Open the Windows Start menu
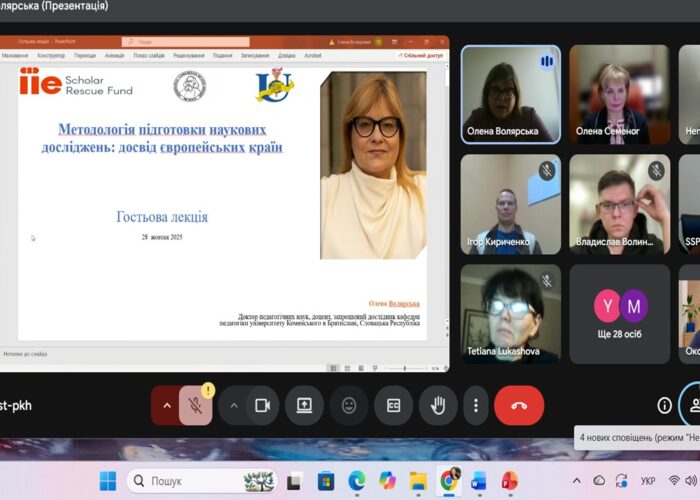The image size is (700, 500). pyautogui.click(x=107, y=481)
